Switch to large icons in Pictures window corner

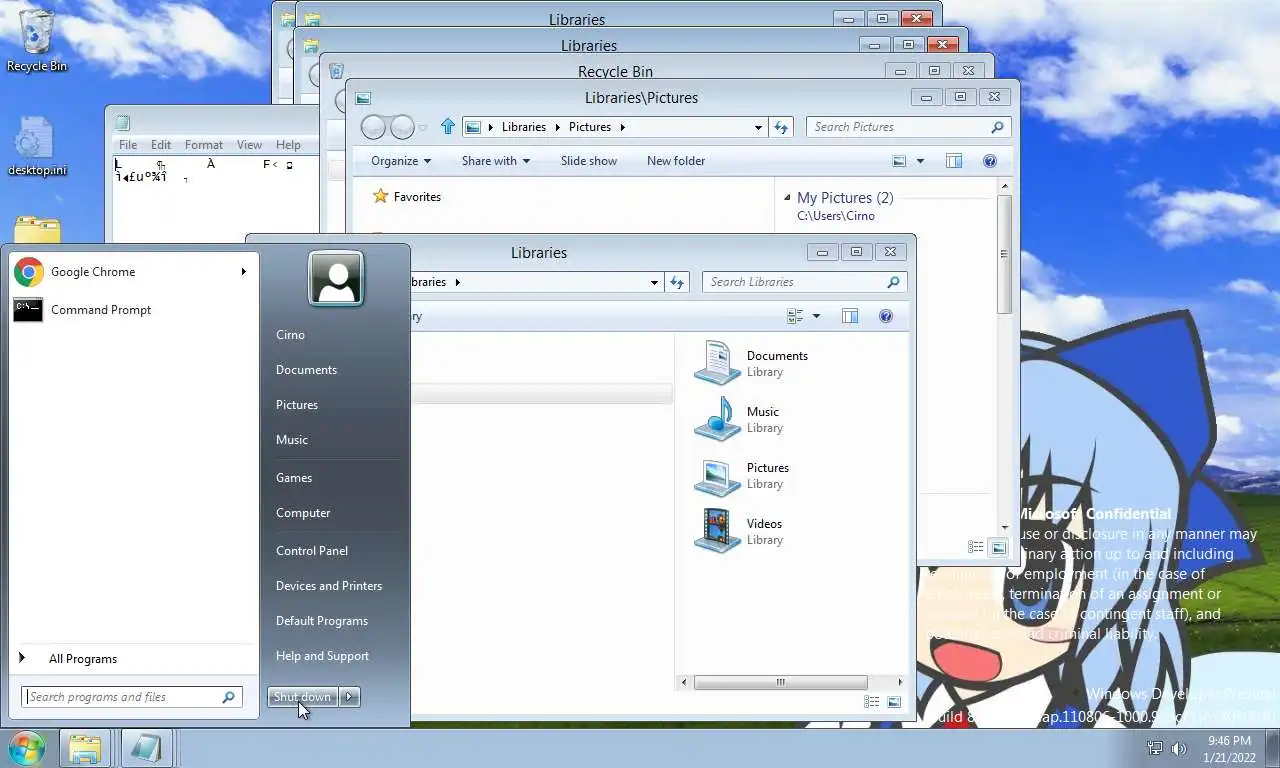click(998, 547)
